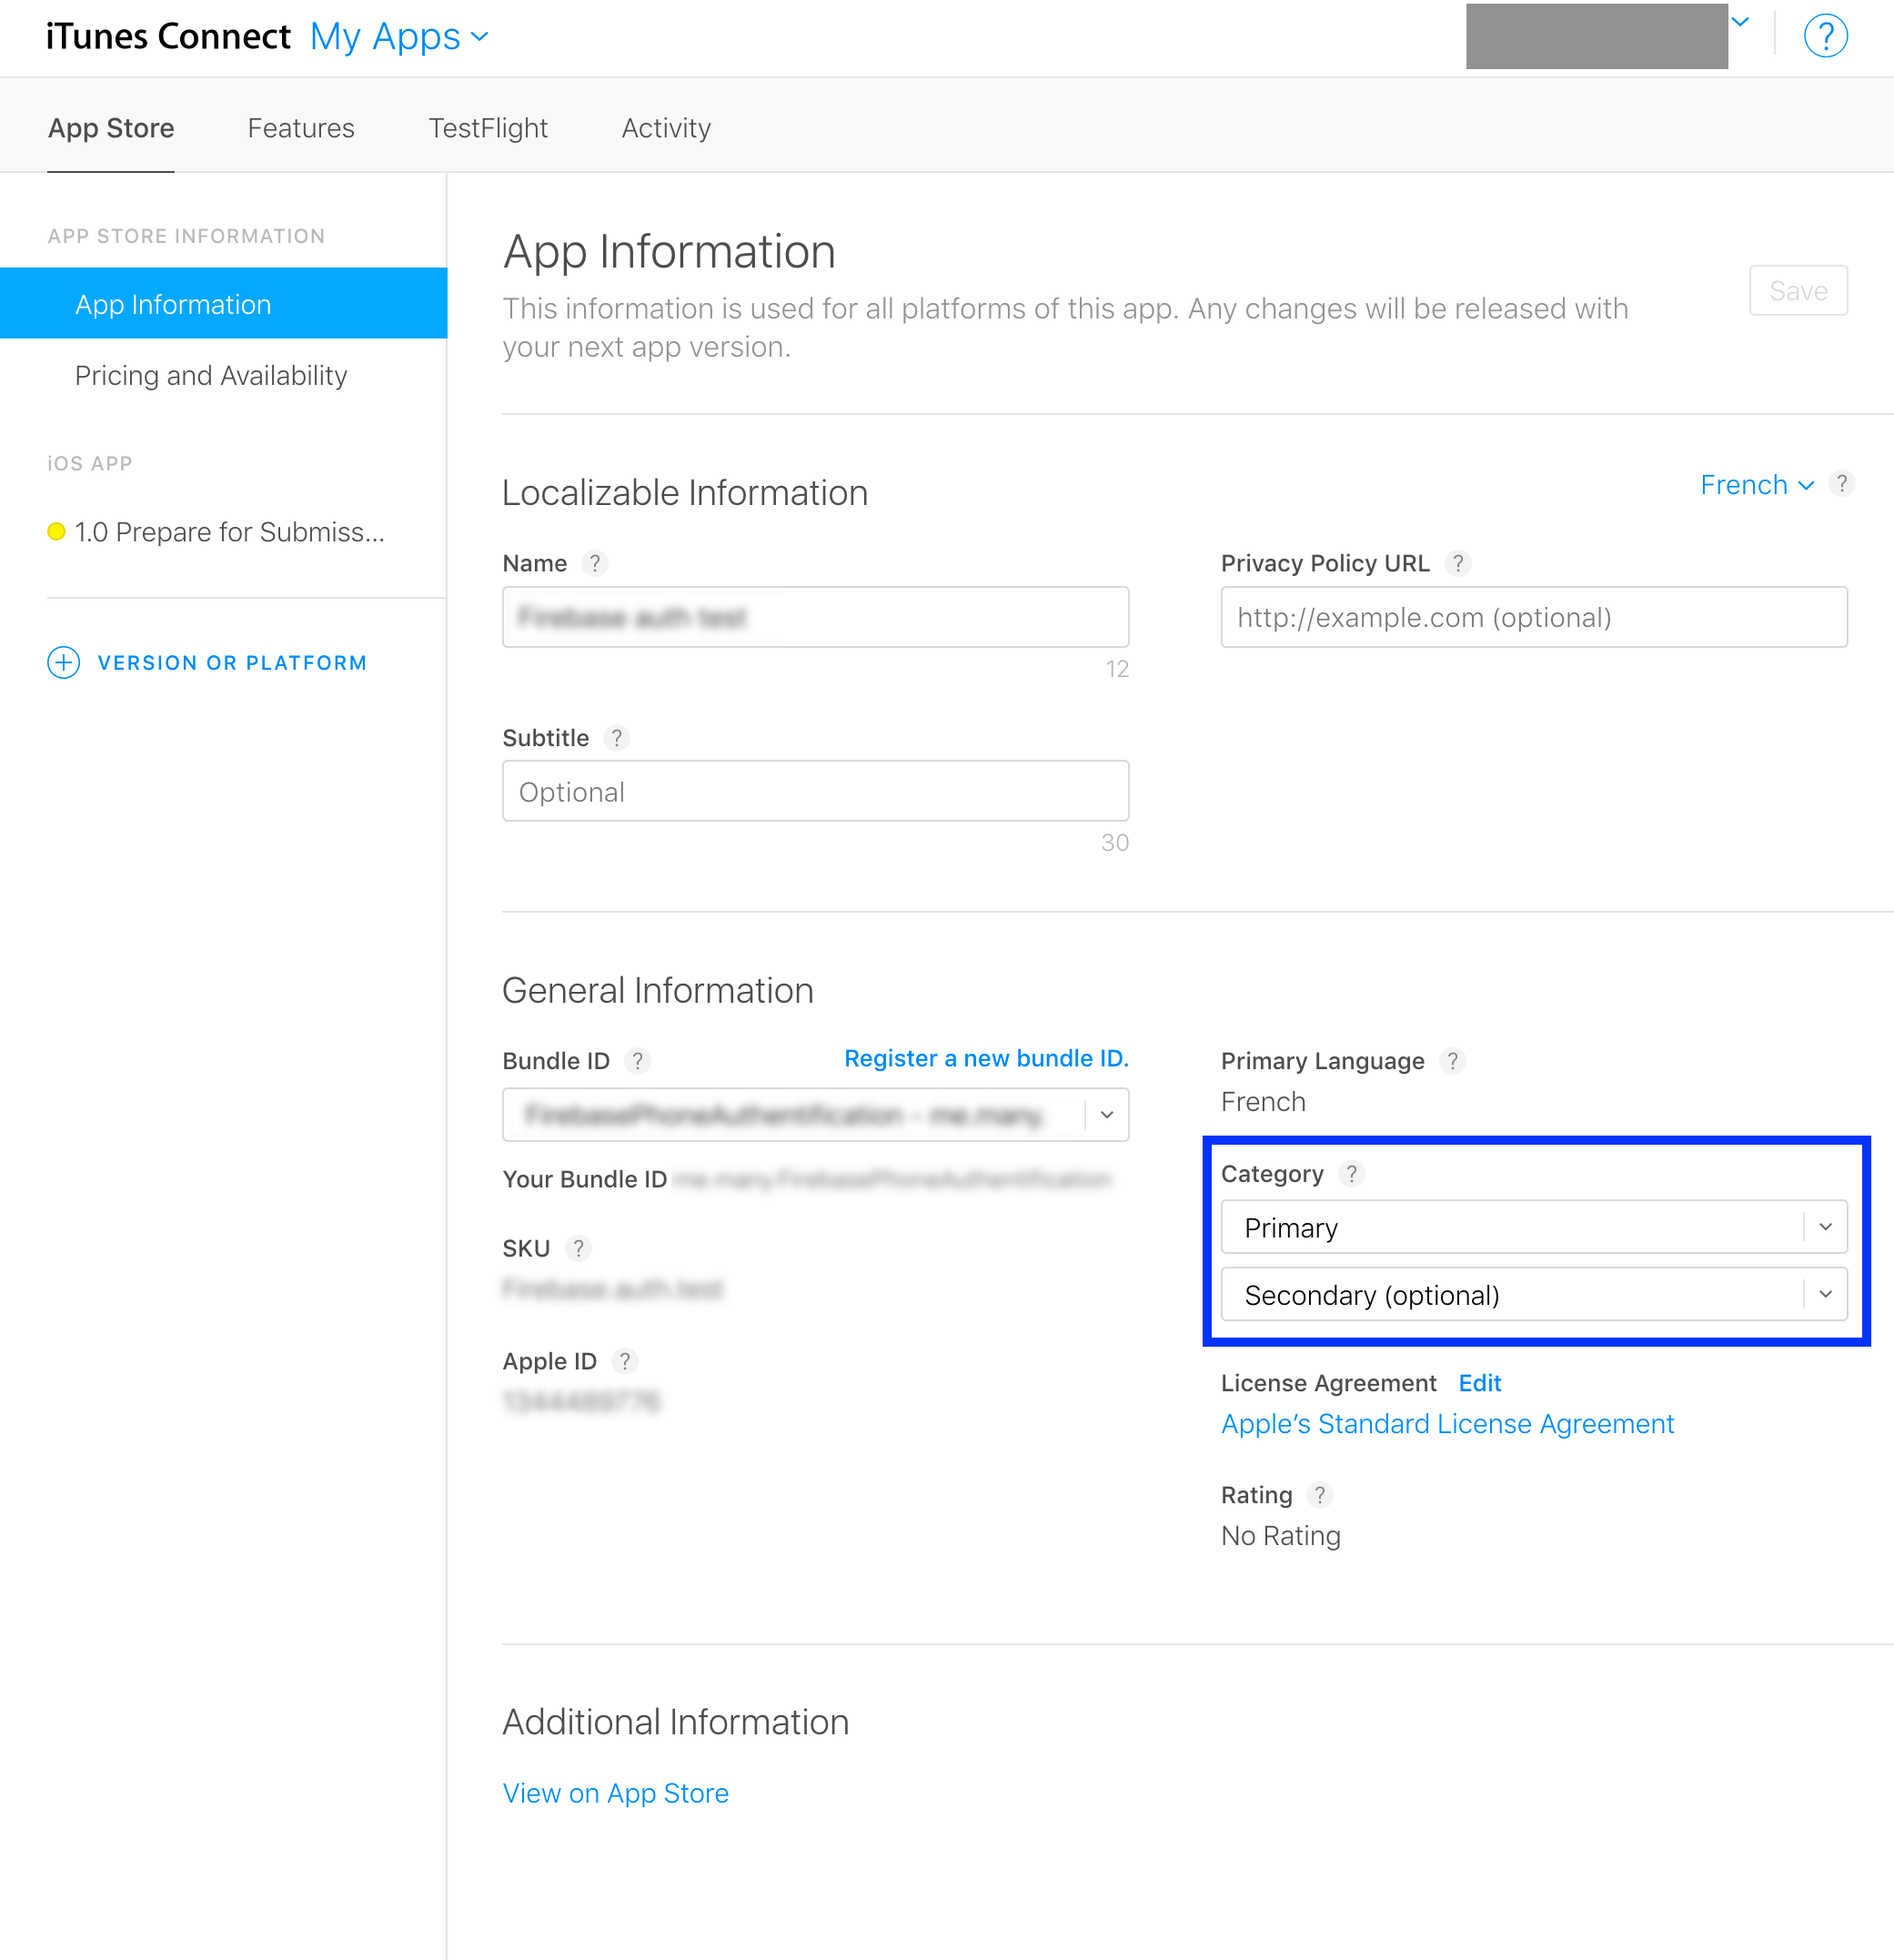Click the help icon next to Primary Language
This screenshot has width=1894, height=1960.
[x=1452, y=1061]
